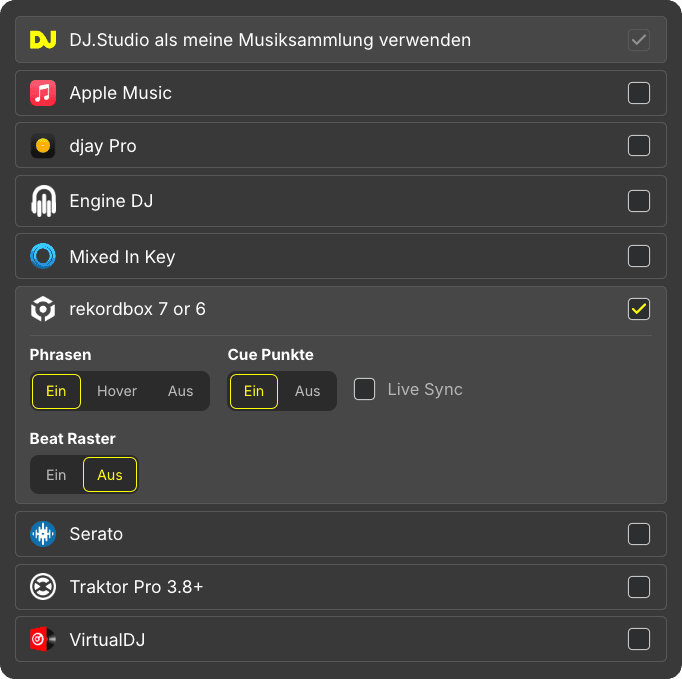The width and height of the screenshot is (682, 679).
Task: Click the 'Traktor Pro 3.8+' label
Action: (136, 587)
